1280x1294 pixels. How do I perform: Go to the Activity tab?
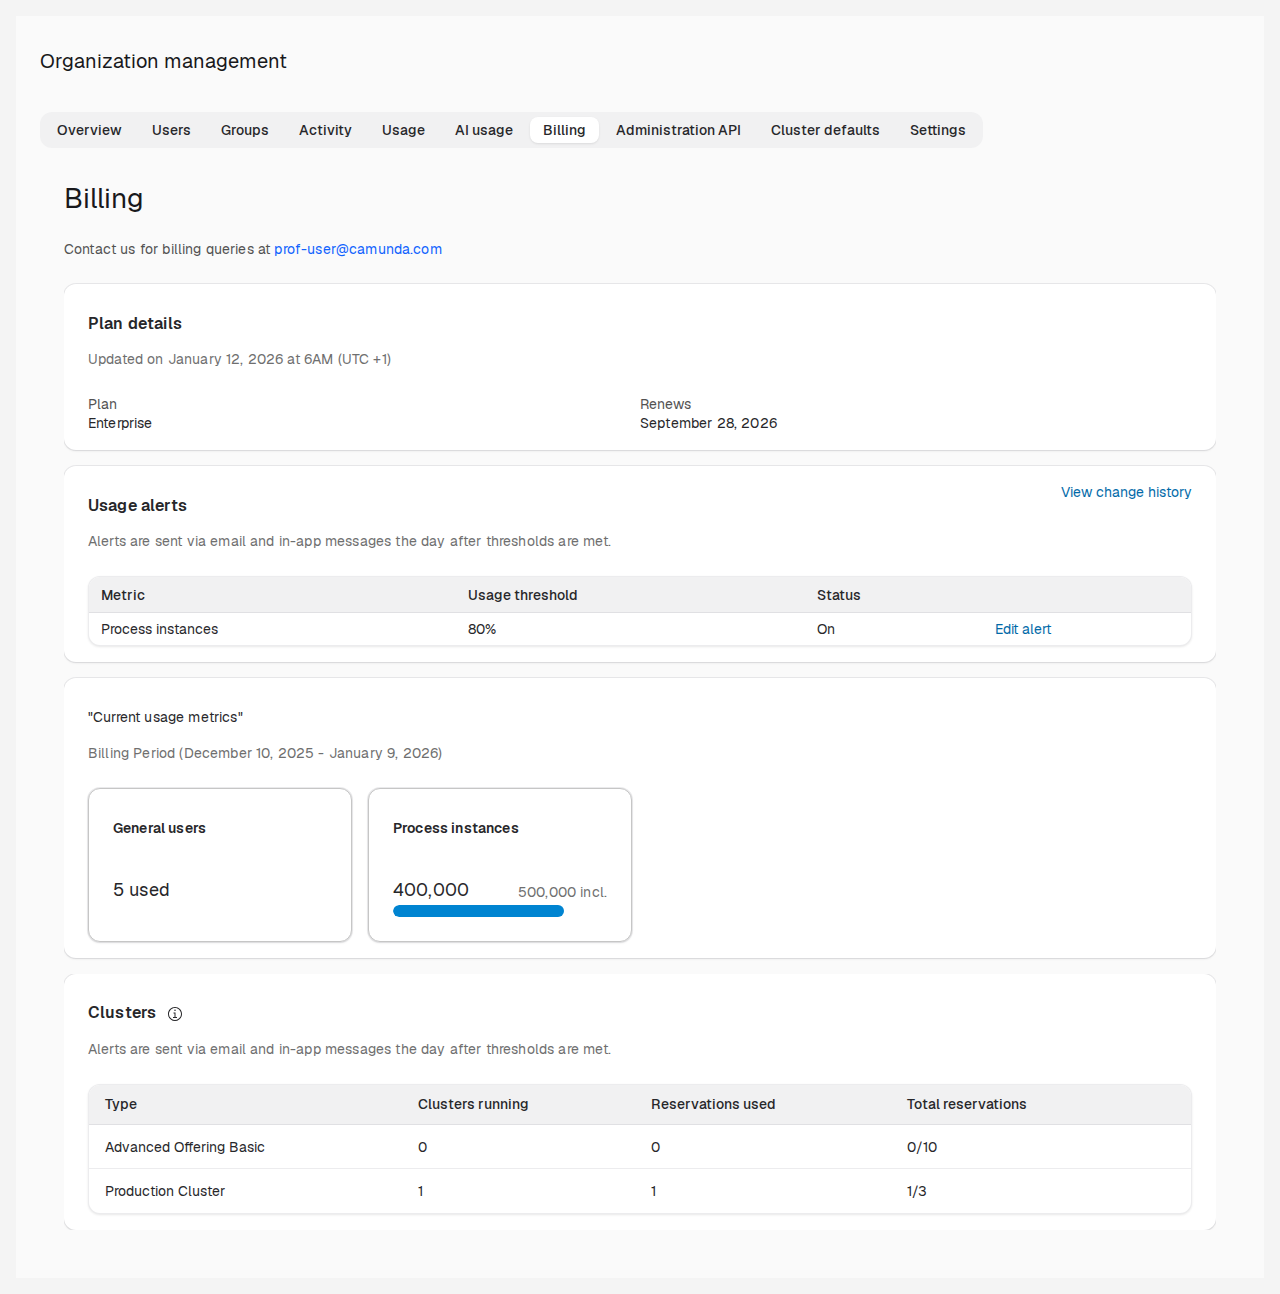[325, 130]
